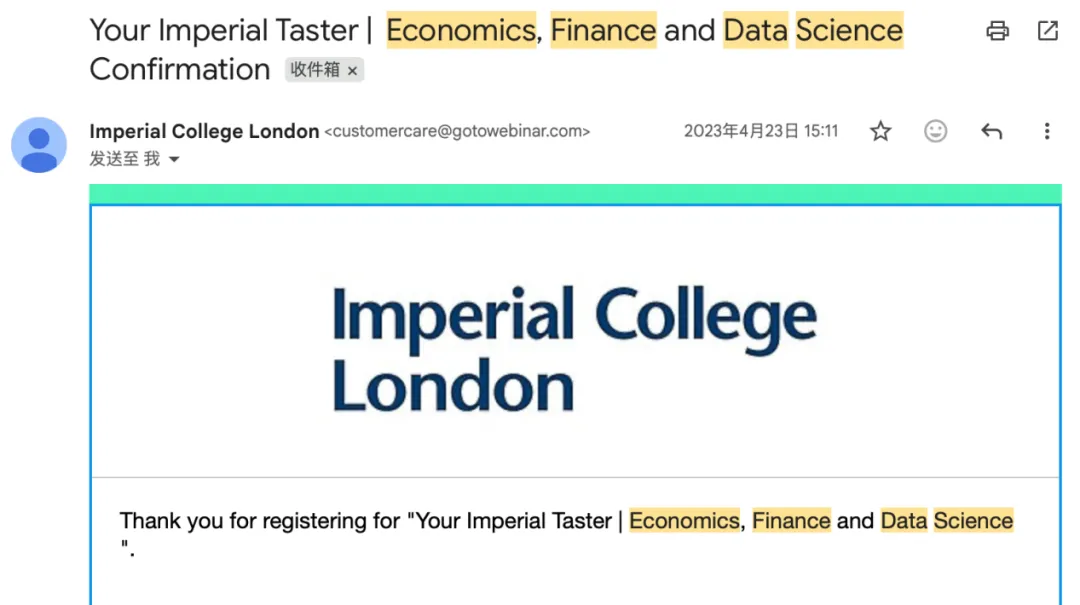This screenshot has height=605, width=1080.
Task: Open email in a new window
Action: tap(1048, 31)
